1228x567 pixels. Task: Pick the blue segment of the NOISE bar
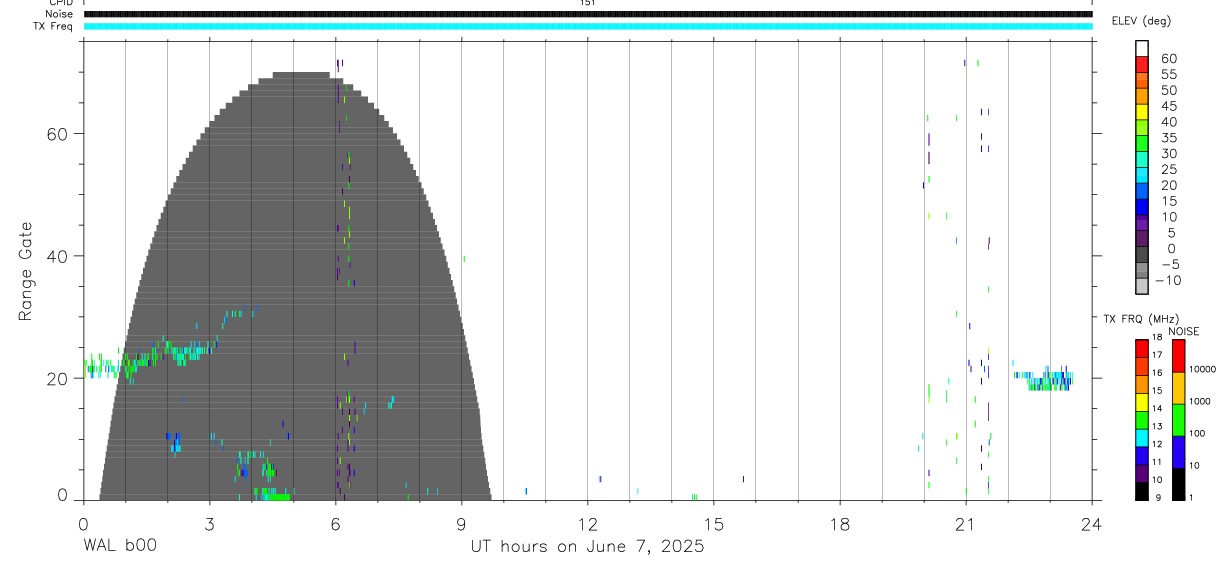[1178, 451]
